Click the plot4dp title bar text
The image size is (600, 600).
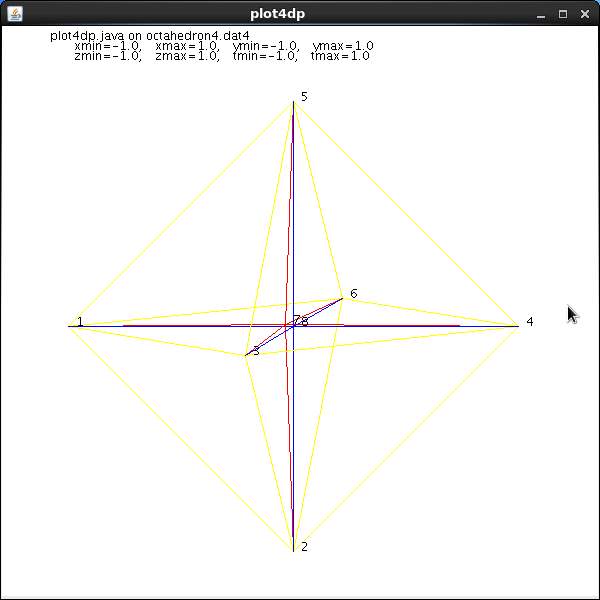click(x=277, y=14)
